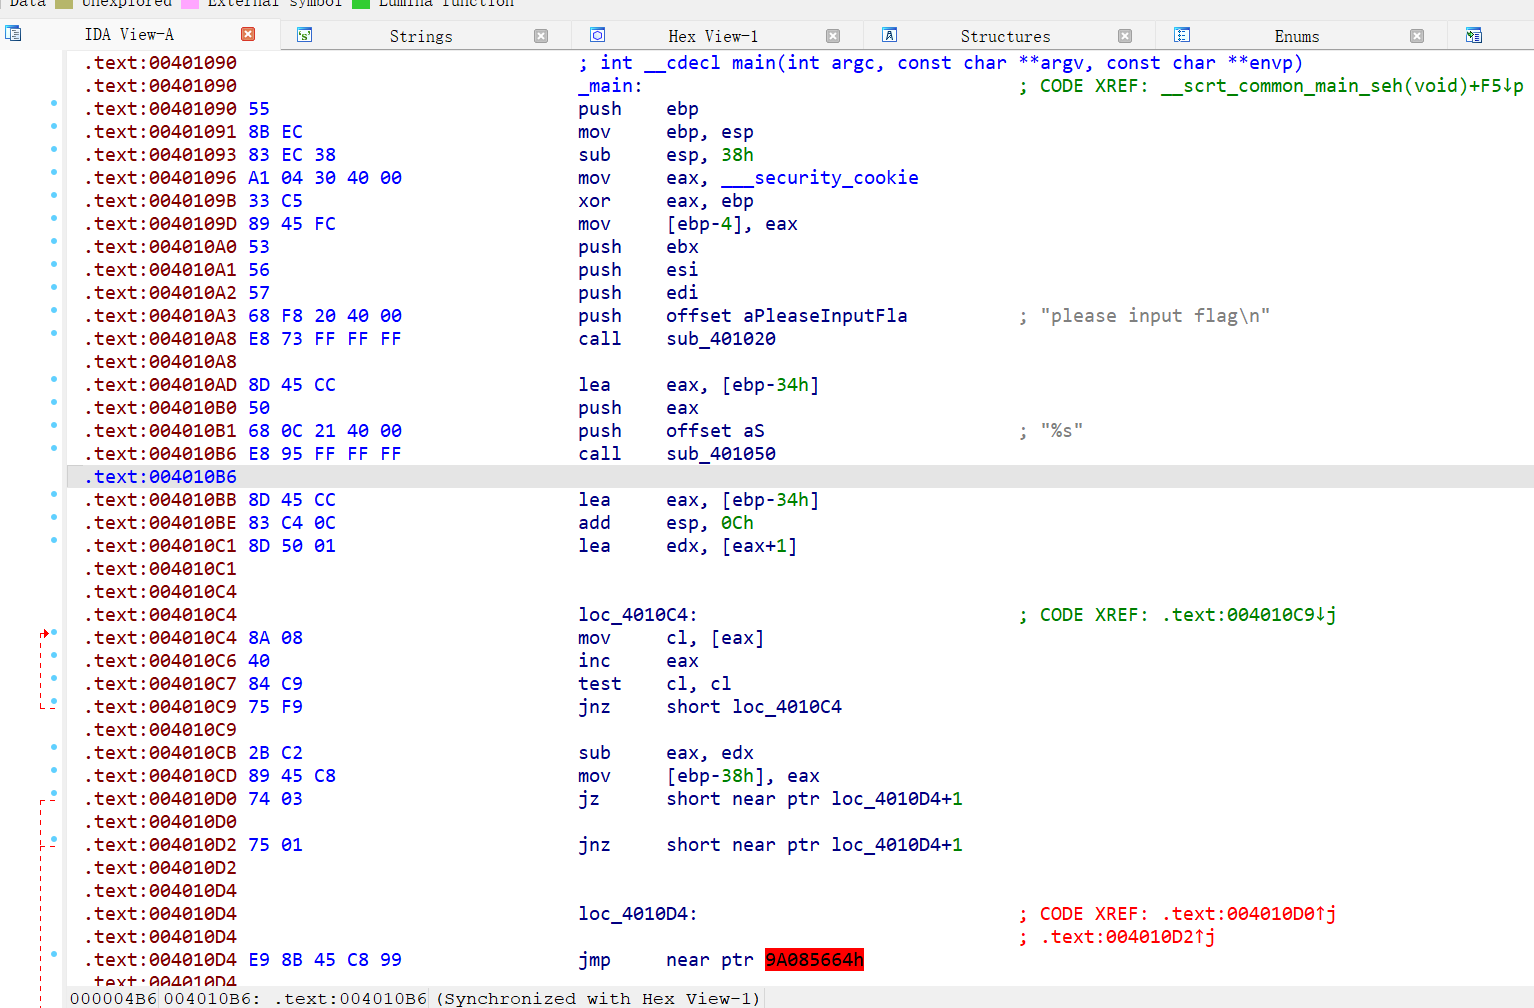Close the Strings tab
This screenshot has width=1534, height=1008.
coord(541,36)
